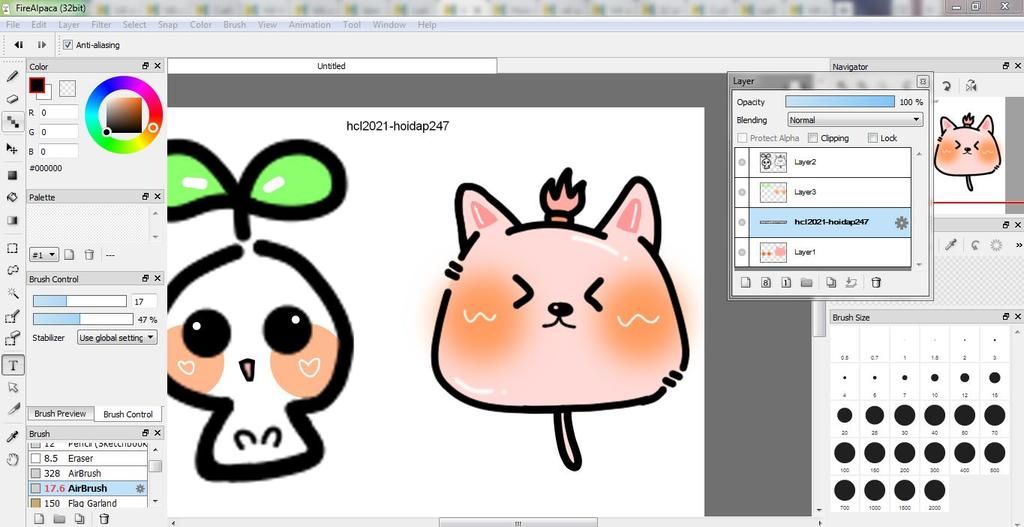The width and height of the screenshot is (1024, 527).
Task: Toggle visibility of Layer3
Action: [742, 192]
